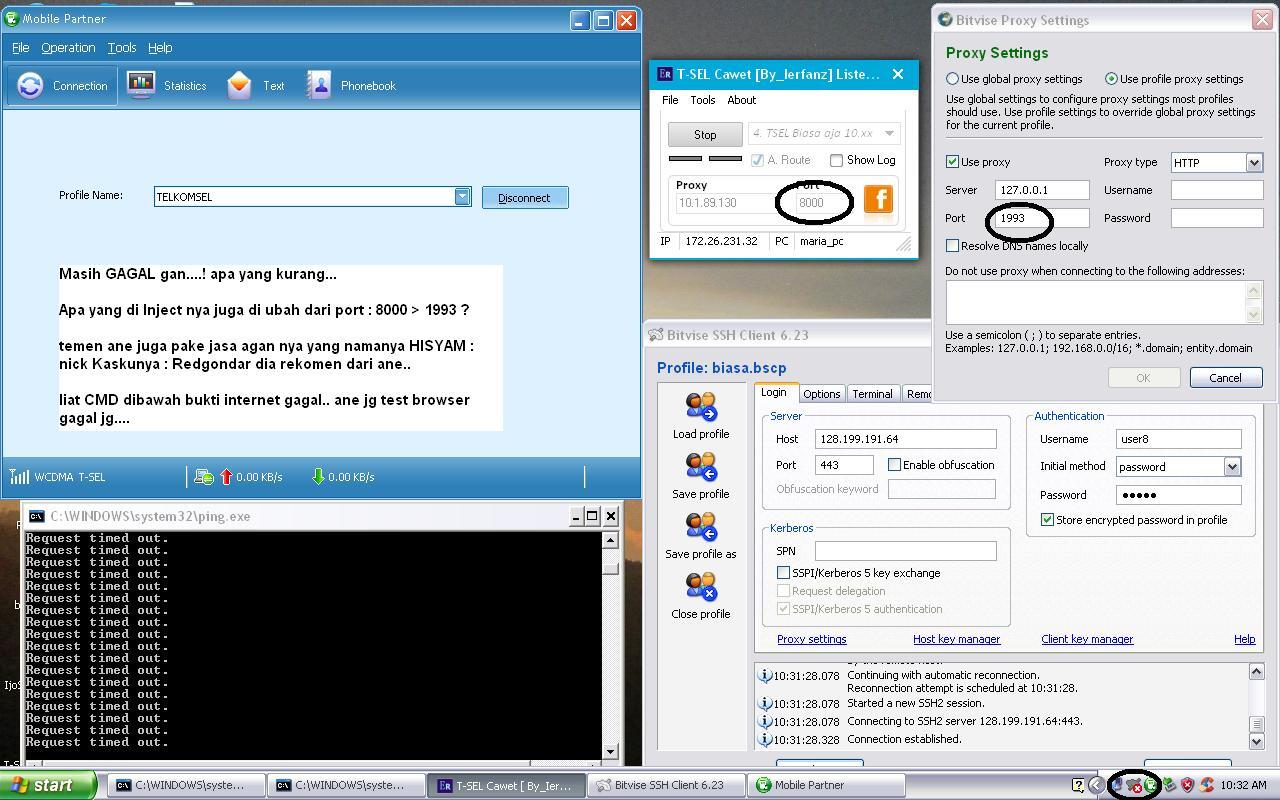Click the Disconnect button
1280x800 pixels.
pos(525,198)
